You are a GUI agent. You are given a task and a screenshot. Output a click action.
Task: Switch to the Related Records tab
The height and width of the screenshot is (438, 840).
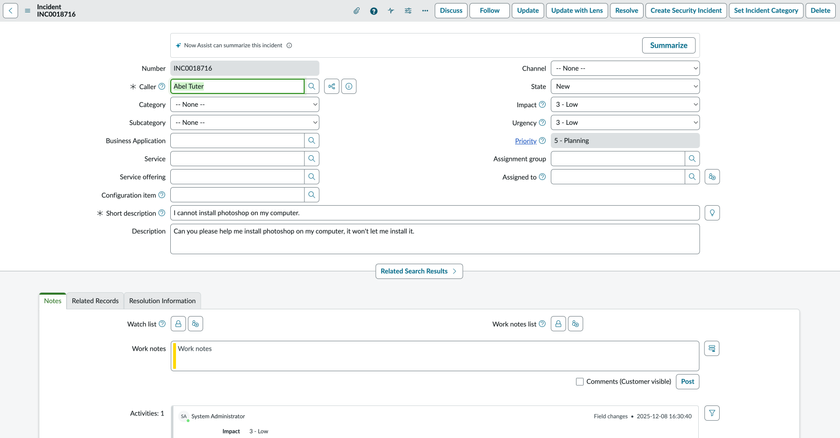click(x=95, y=301)
